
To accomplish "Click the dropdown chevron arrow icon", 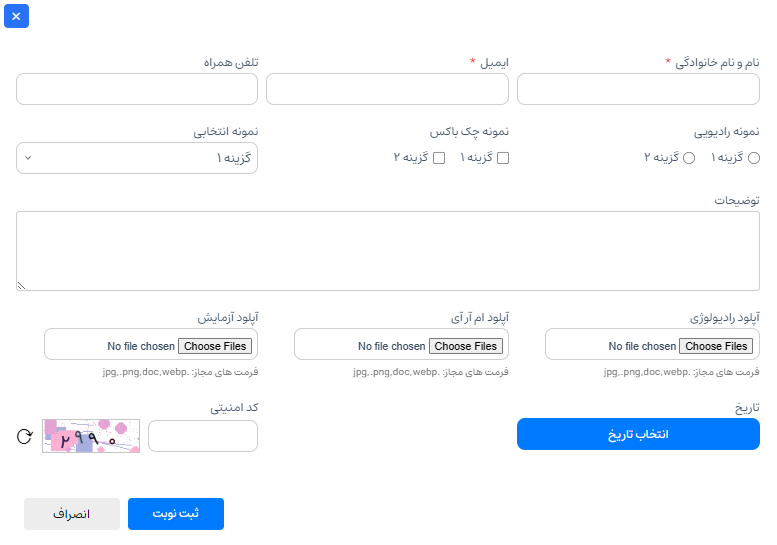I will click(28, 158).
